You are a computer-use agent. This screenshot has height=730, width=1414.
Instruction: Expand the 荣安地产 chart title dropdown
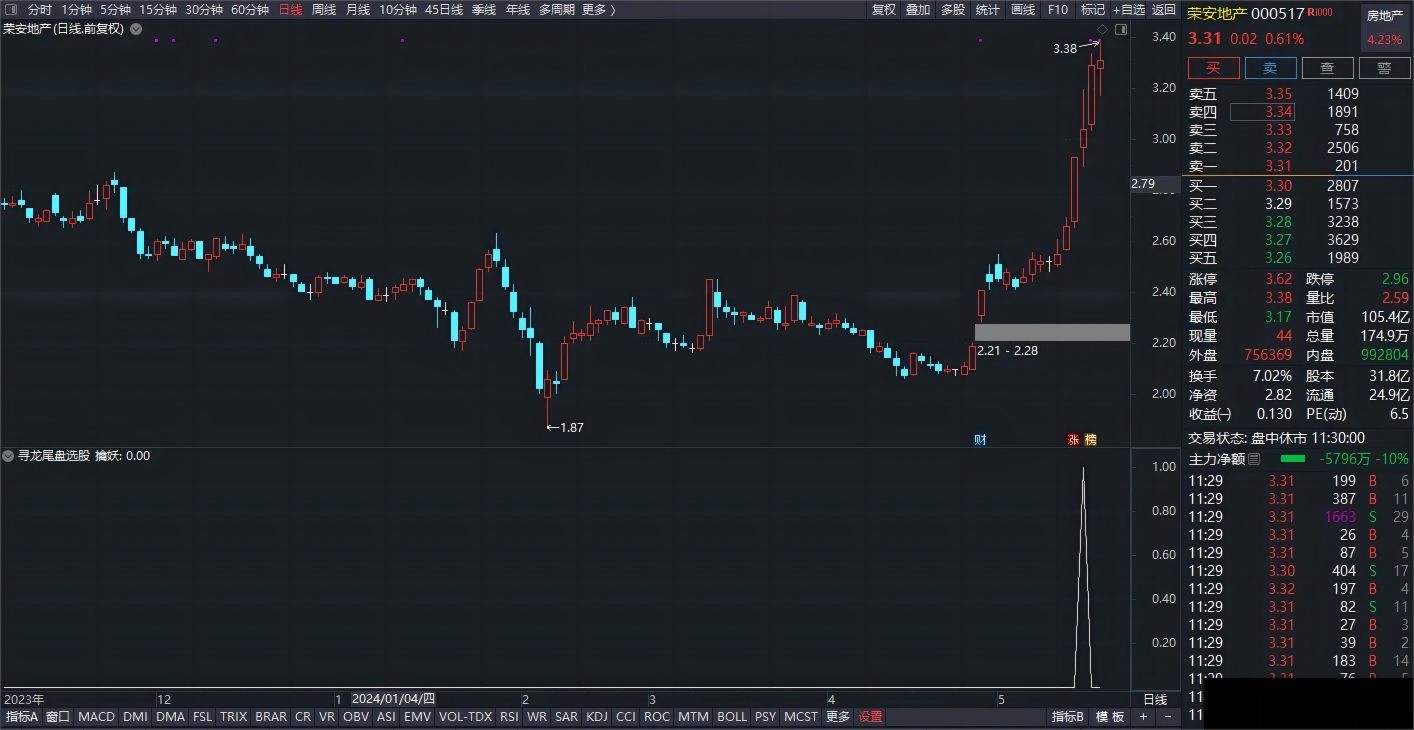pyautogui.click(x=136, y=29)
